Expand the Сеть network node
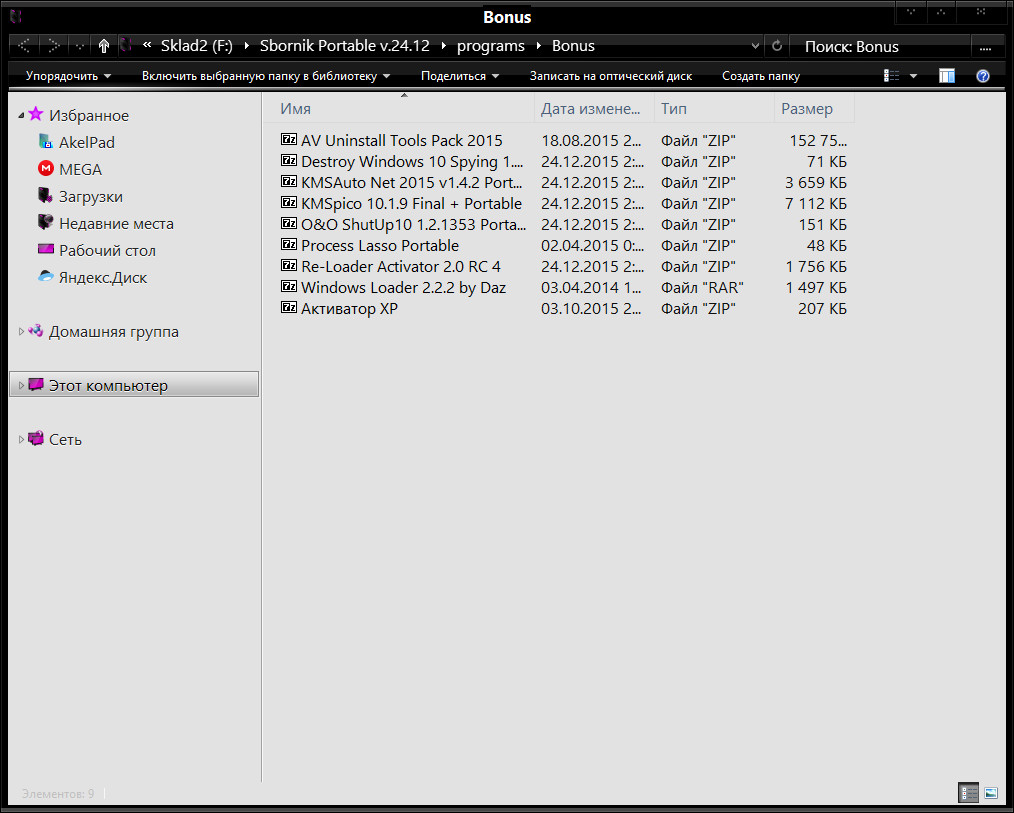Screen dimensions: 1014x813 (x=22, y=440)
